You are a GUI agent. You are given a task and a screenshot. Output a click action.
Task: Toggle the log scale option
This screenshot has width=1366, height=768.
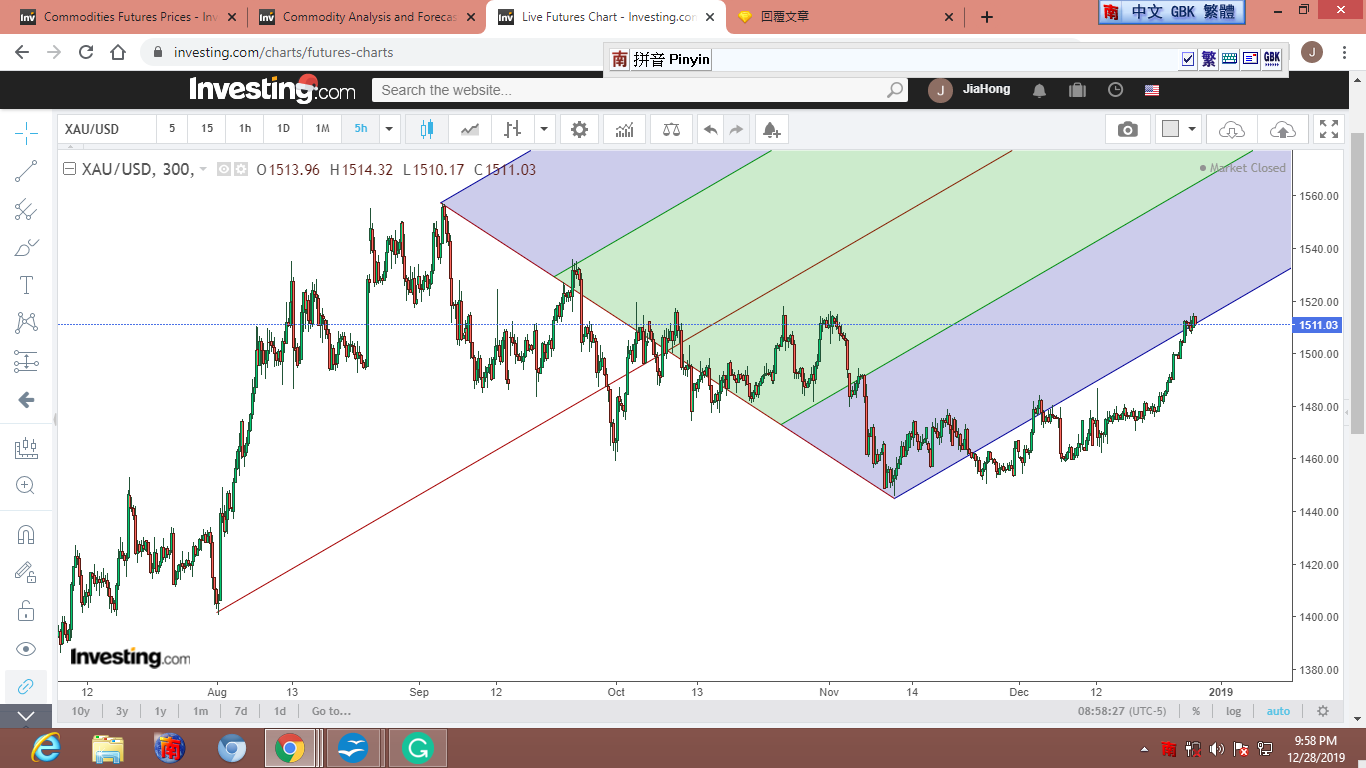click(x=1233, y=711)
